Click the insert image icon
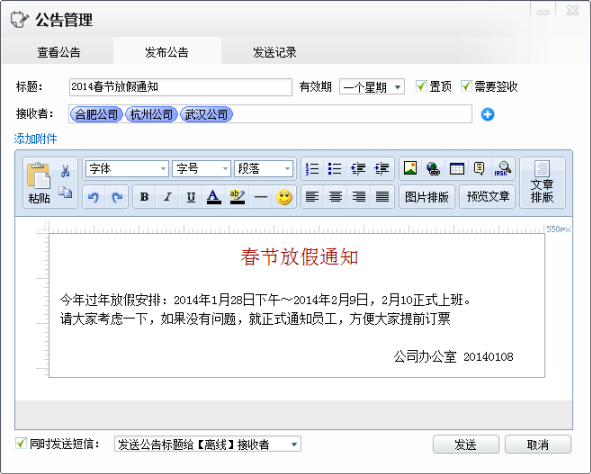Image resolution: width=591 pixels, height=474 pixels. click(410, 168)
